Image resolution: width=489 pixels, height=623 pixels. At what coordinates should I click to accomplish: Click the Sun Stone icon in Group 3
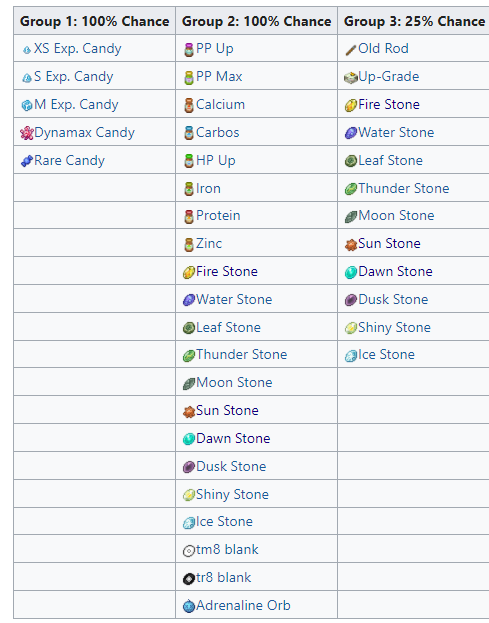click(x=351, y=245)
